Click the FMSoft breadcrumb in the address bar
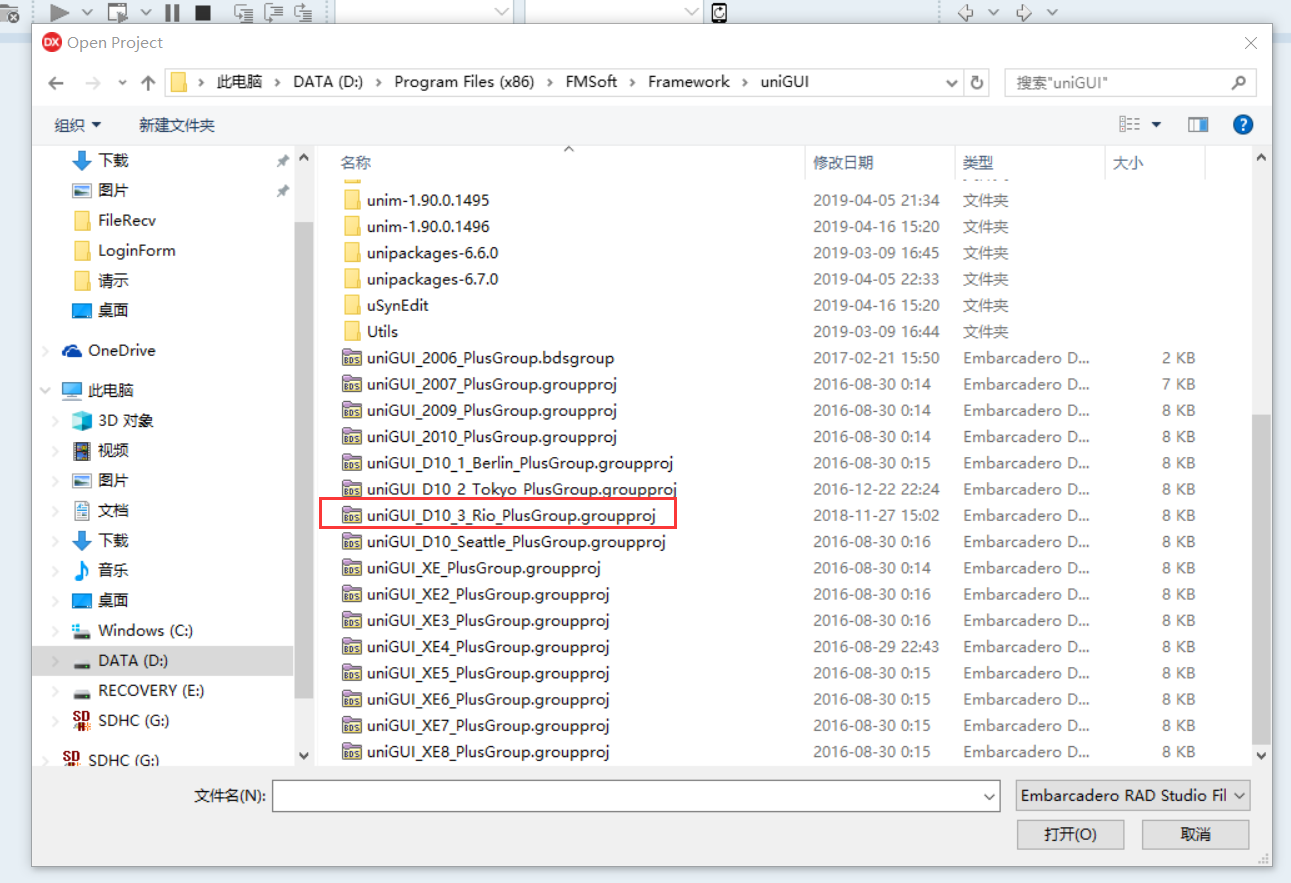The image size is (1291, 883). [x=591, y=81]
